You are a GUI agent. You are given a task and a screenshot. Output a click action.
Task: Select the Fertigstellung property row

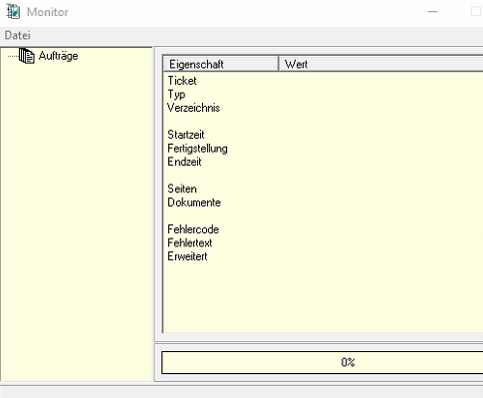(197, 148)
